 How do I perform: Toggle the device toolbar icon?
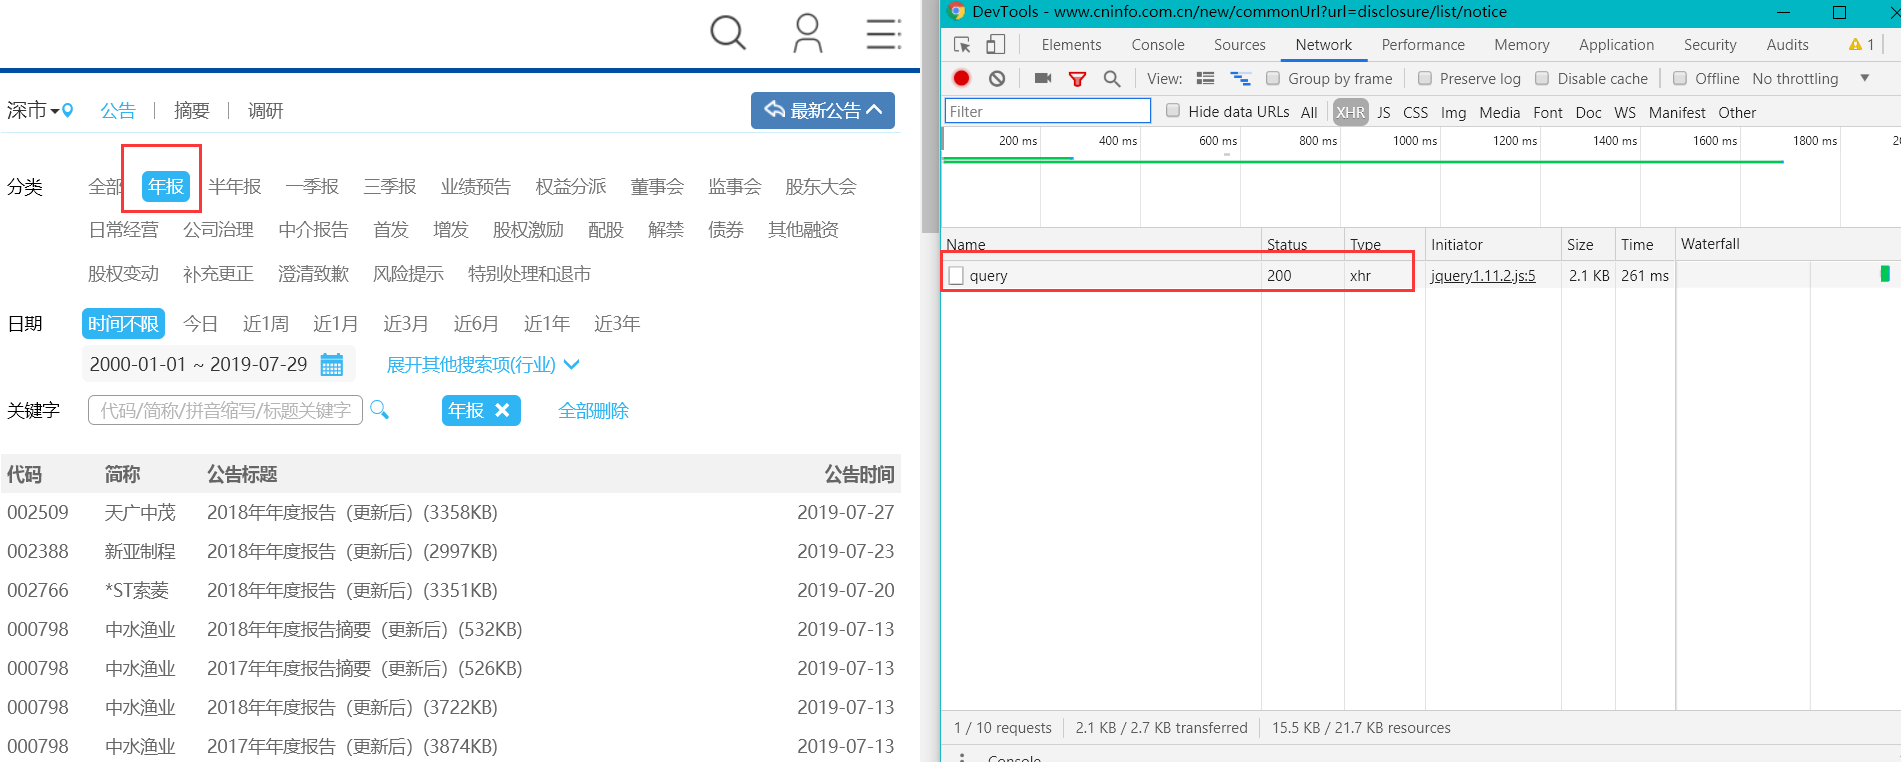[x=995, y=45]
